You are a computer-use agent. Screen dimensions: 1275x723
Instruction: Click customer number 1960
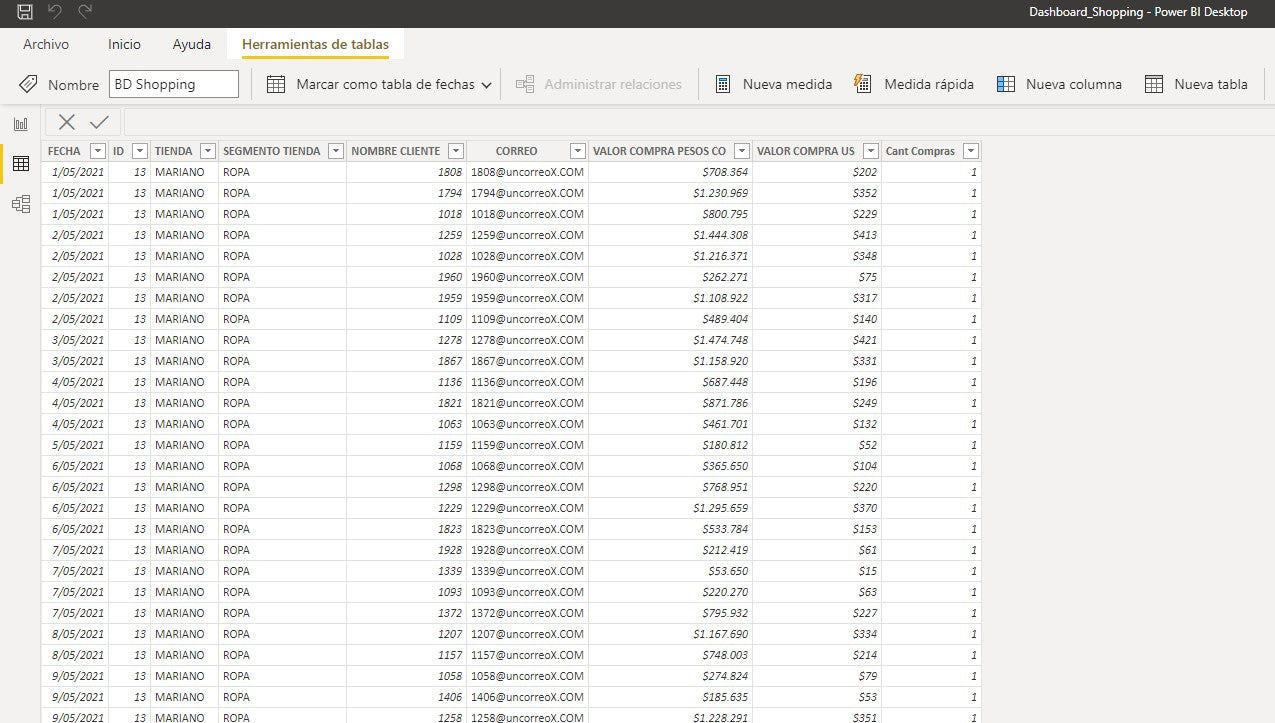point(450,277)
